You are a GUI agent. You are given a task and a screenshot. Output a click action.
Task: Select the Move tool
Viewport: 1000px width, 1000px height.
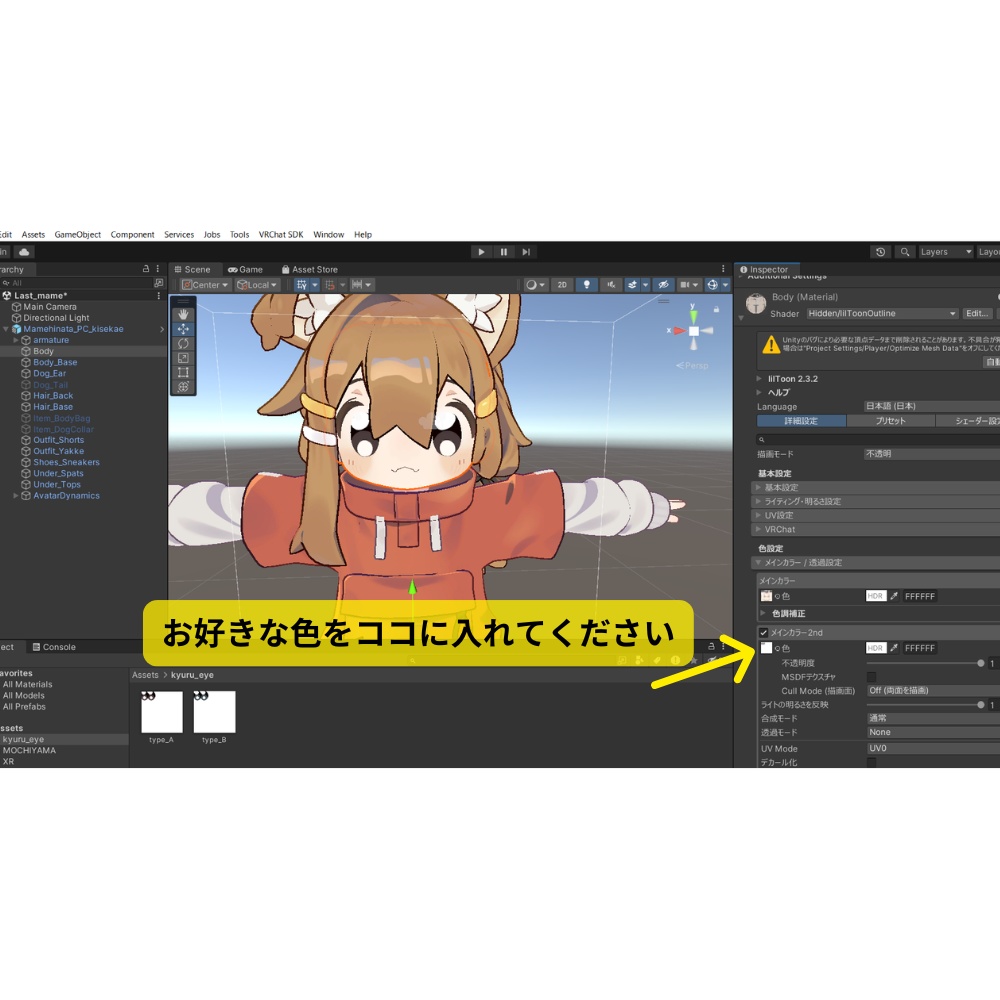[183, 329]
